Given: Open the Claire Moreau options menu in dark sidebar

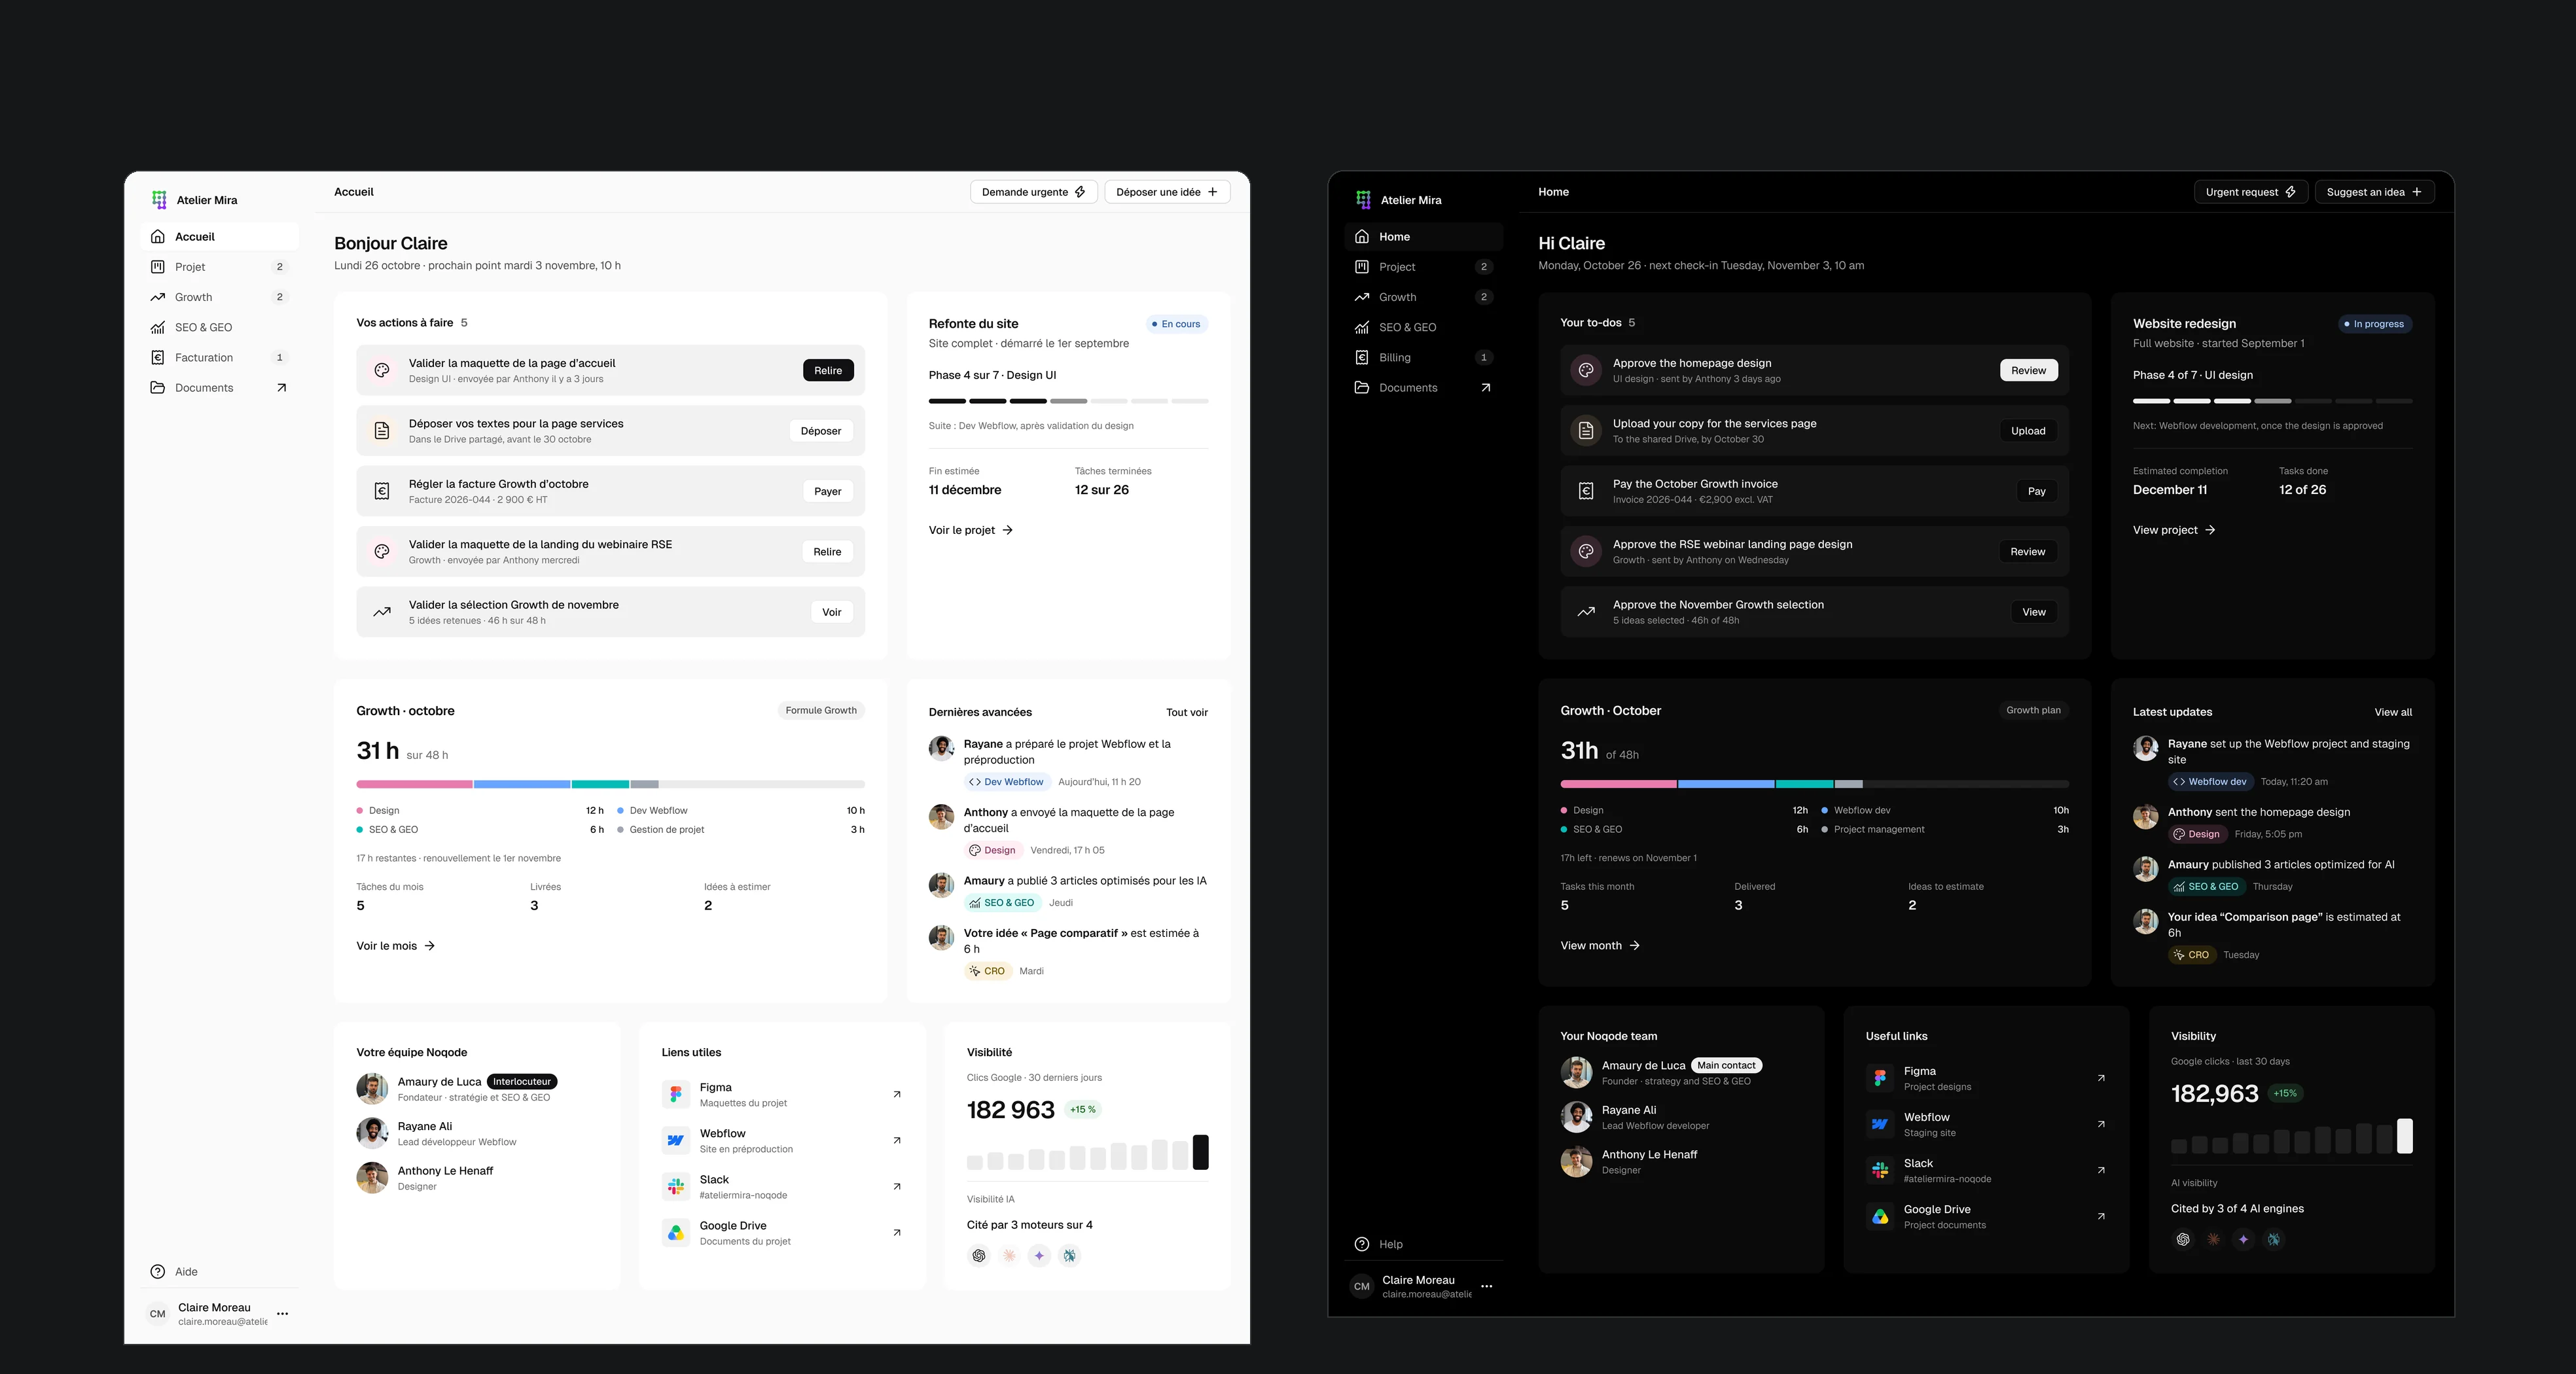Looking at the screenshot, I should [1487, 1287].
